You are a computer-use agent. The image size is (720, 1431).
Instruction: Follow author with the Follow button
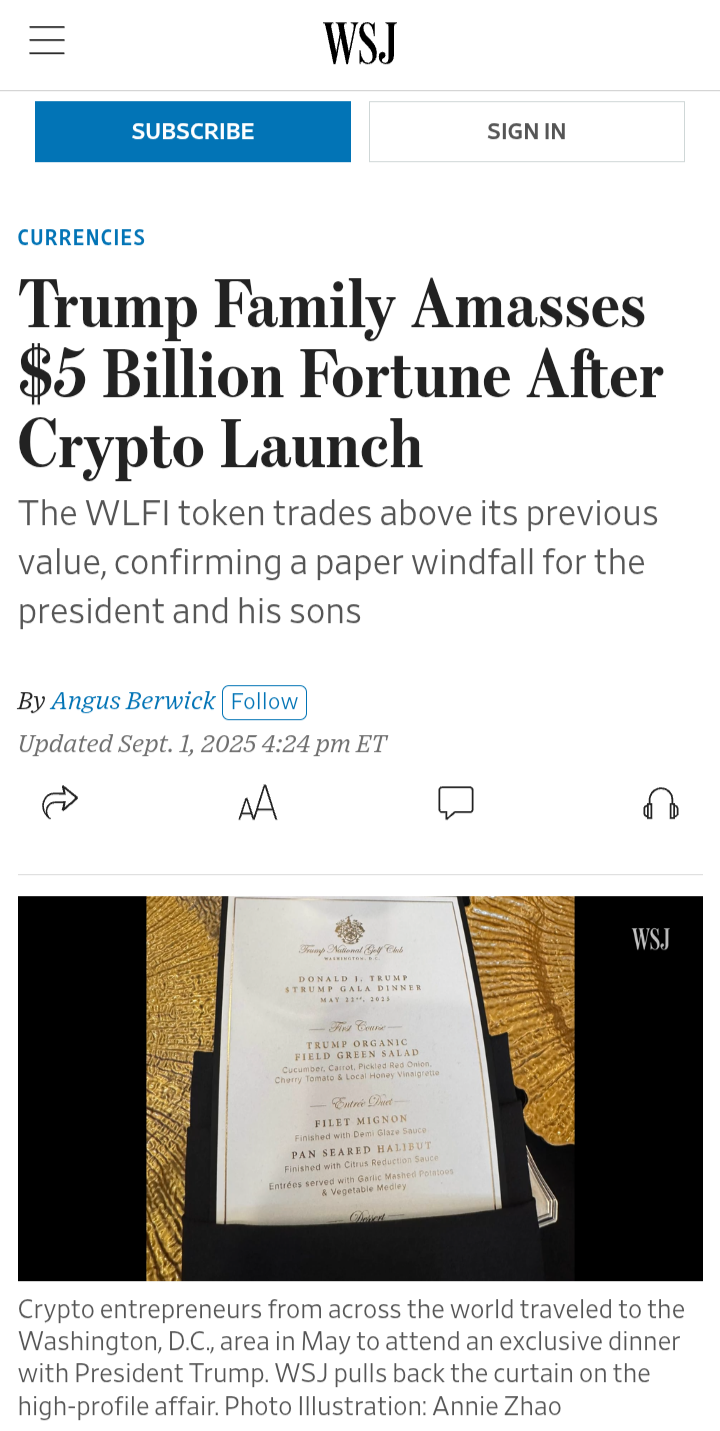tap(264, 702)
